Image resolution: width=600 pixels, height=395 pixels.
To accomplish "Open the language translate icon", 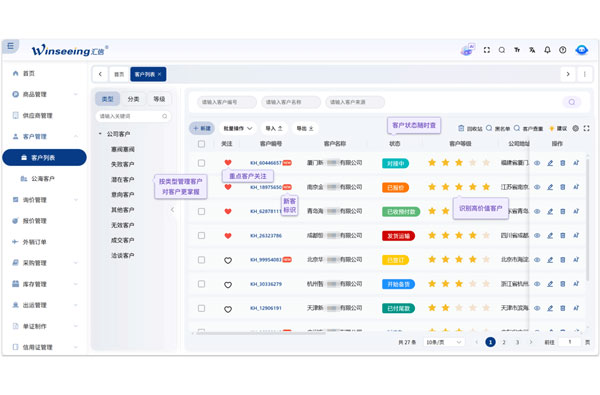I will (x=532, y=50).
